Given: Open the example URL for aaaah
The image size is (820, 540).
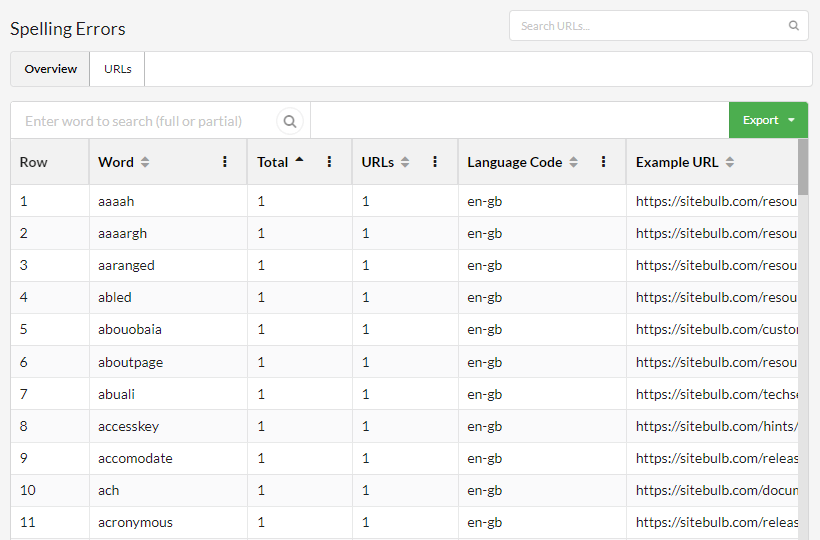Looking at the screenshot, I should coord(716,201).
